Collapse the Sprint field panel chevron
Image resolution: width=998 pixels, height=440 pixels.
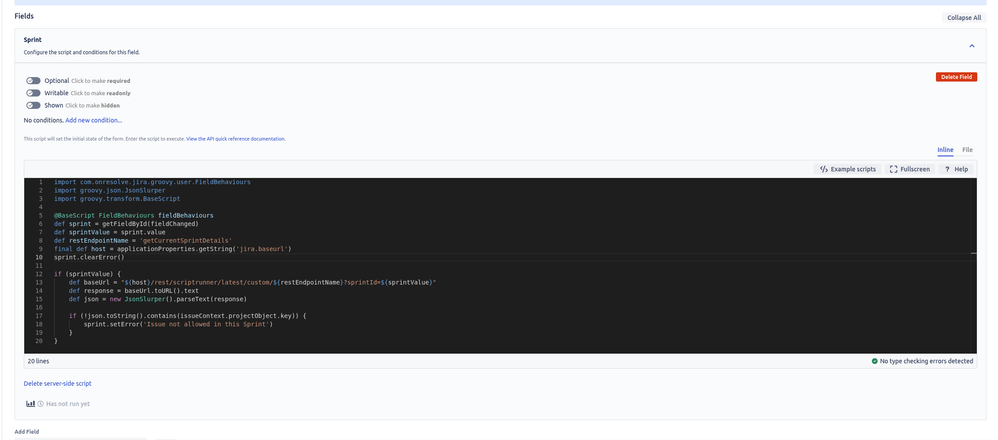coord(972,46)
